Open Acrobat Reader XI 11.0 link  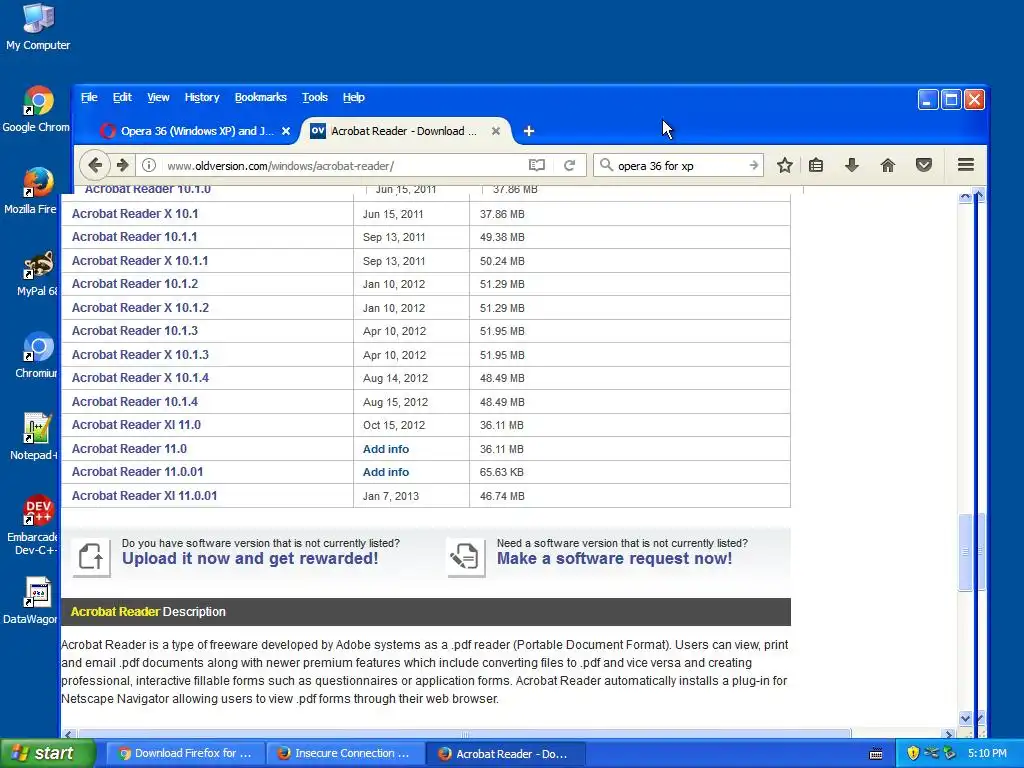click(x=136, y=425)
